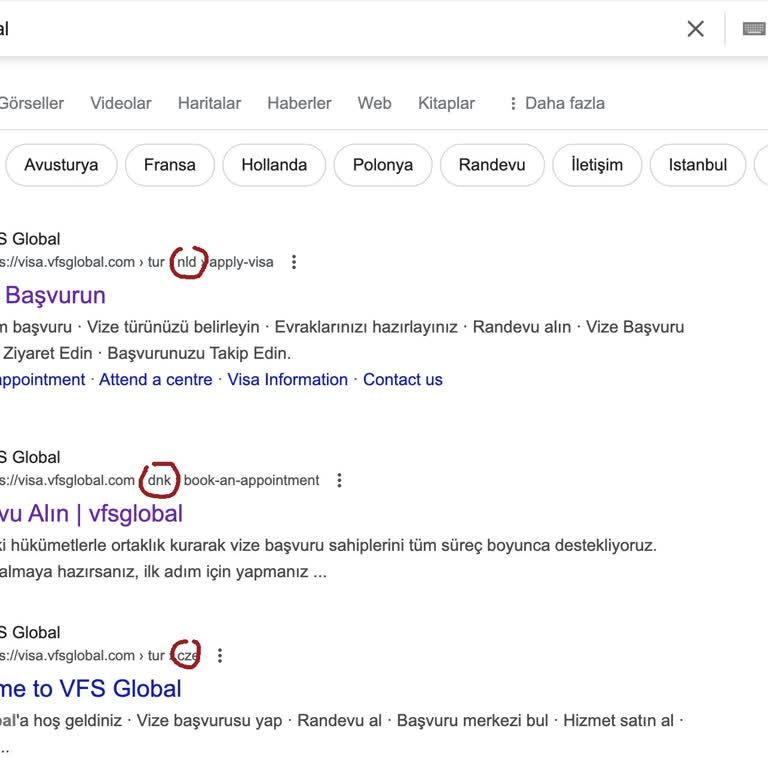The width and height of the screenshot is (768, 768).
Task: Click the Randevu filter chip
Action: click(x=492, y=165)
